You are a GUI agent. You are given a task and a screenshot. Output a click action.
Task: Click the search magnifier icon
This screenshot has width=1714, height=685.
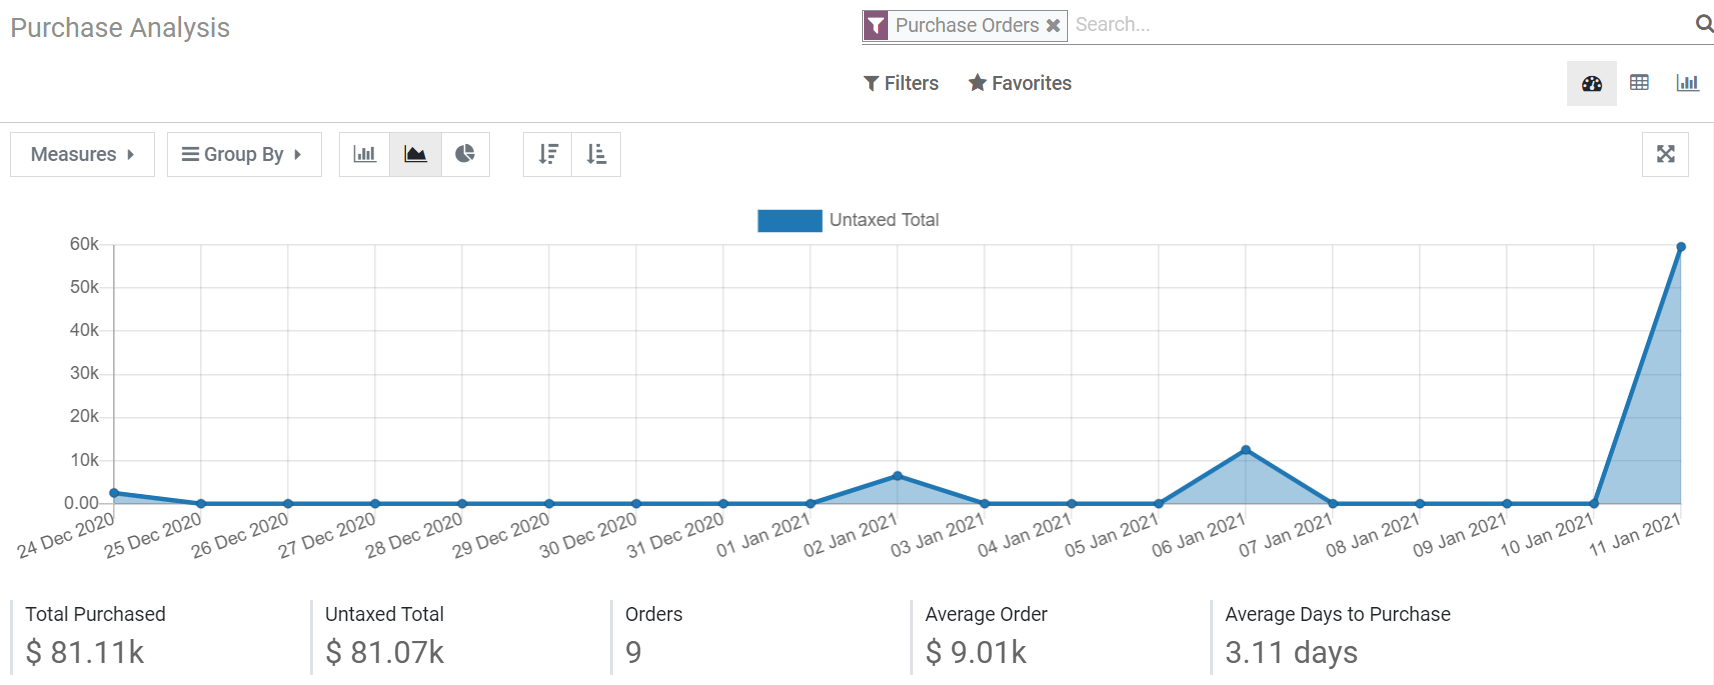[x=1704, y=23]
